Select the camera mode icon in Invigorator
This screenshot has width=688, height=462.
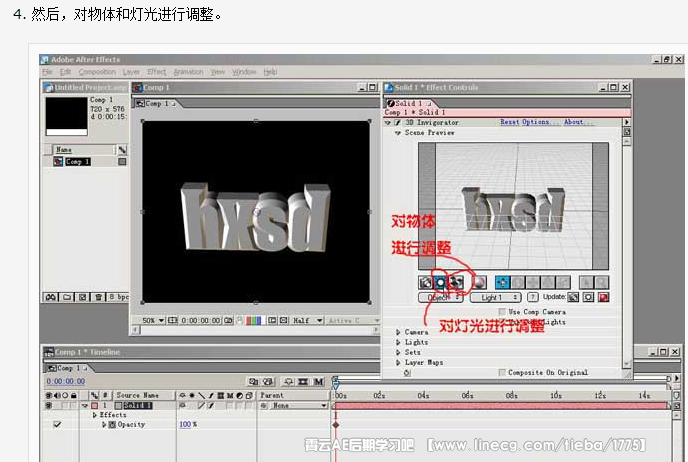[x=425, y=283]
